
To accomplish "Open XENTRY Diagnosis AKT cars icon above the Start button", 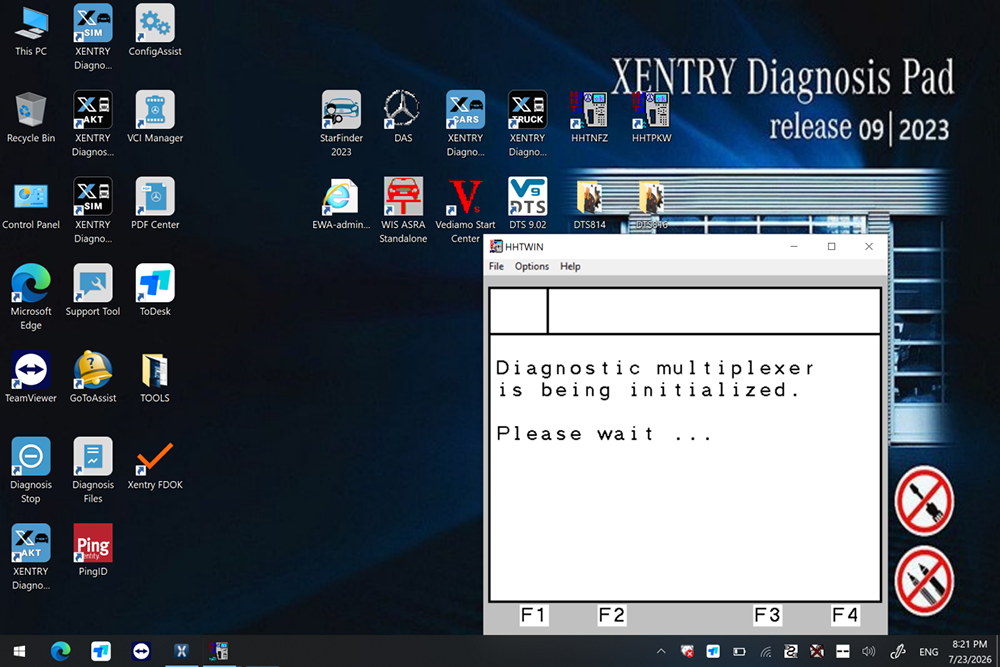I will pos(31,557).
